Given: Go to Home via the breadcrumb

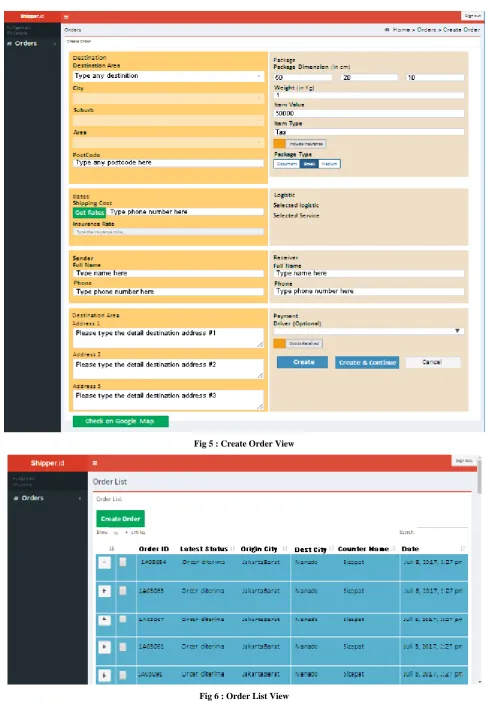Looking at the screenshot, I should [x=401, y=30].
